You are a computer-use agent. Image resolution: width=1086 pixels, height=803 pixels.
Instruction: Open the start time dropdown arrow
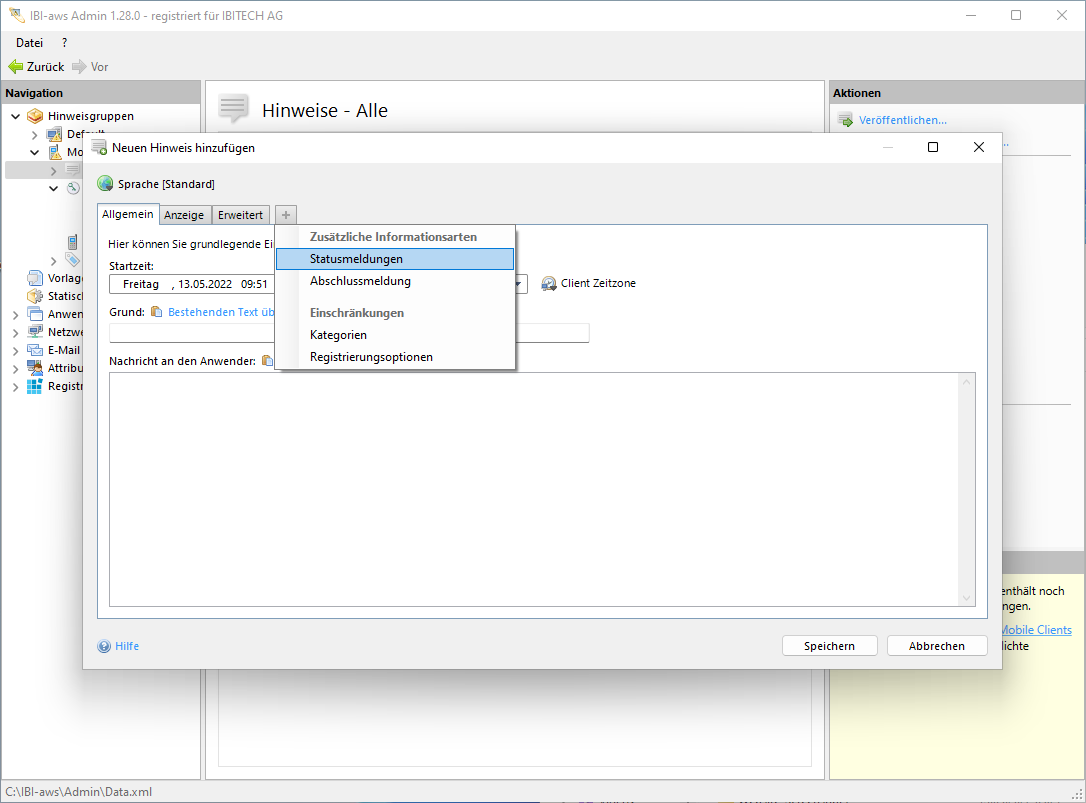point(519,284)
